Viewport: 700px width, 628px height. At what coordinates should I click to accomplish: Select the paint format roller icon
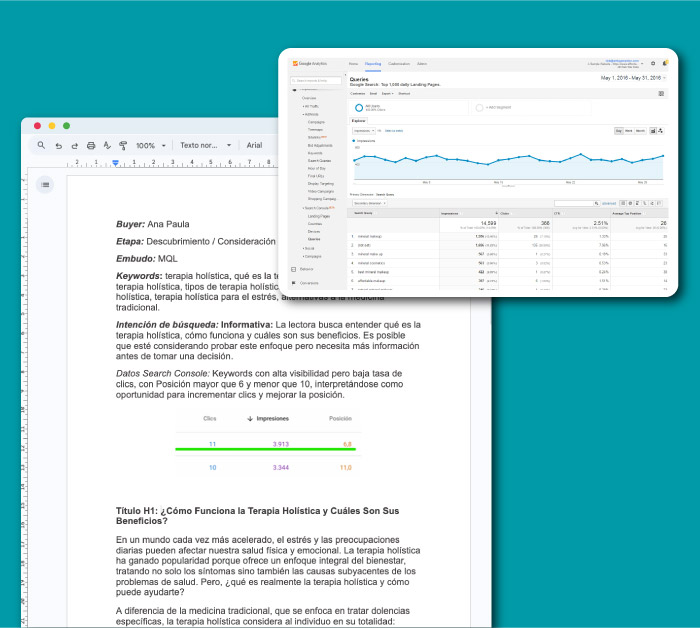tap(123, 145)
